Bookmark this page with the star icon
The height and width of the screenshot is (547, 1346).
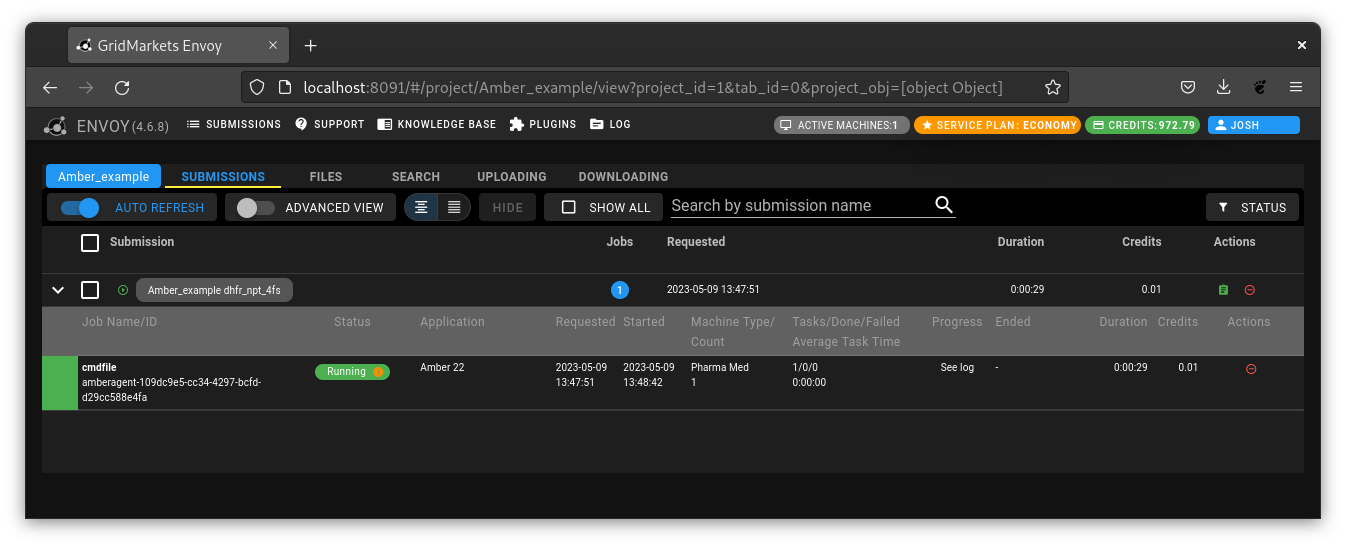click(1052, 88)
